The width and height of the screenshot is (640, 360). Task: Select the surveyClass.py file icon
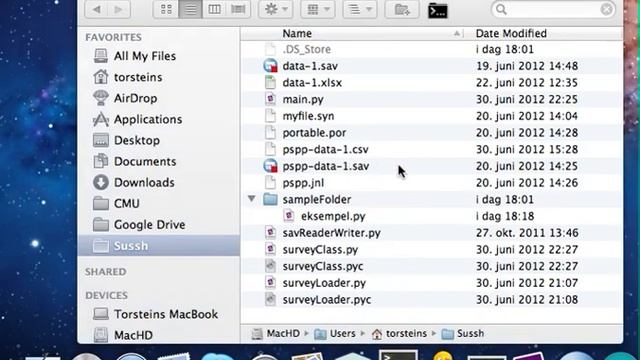[270, 249]
